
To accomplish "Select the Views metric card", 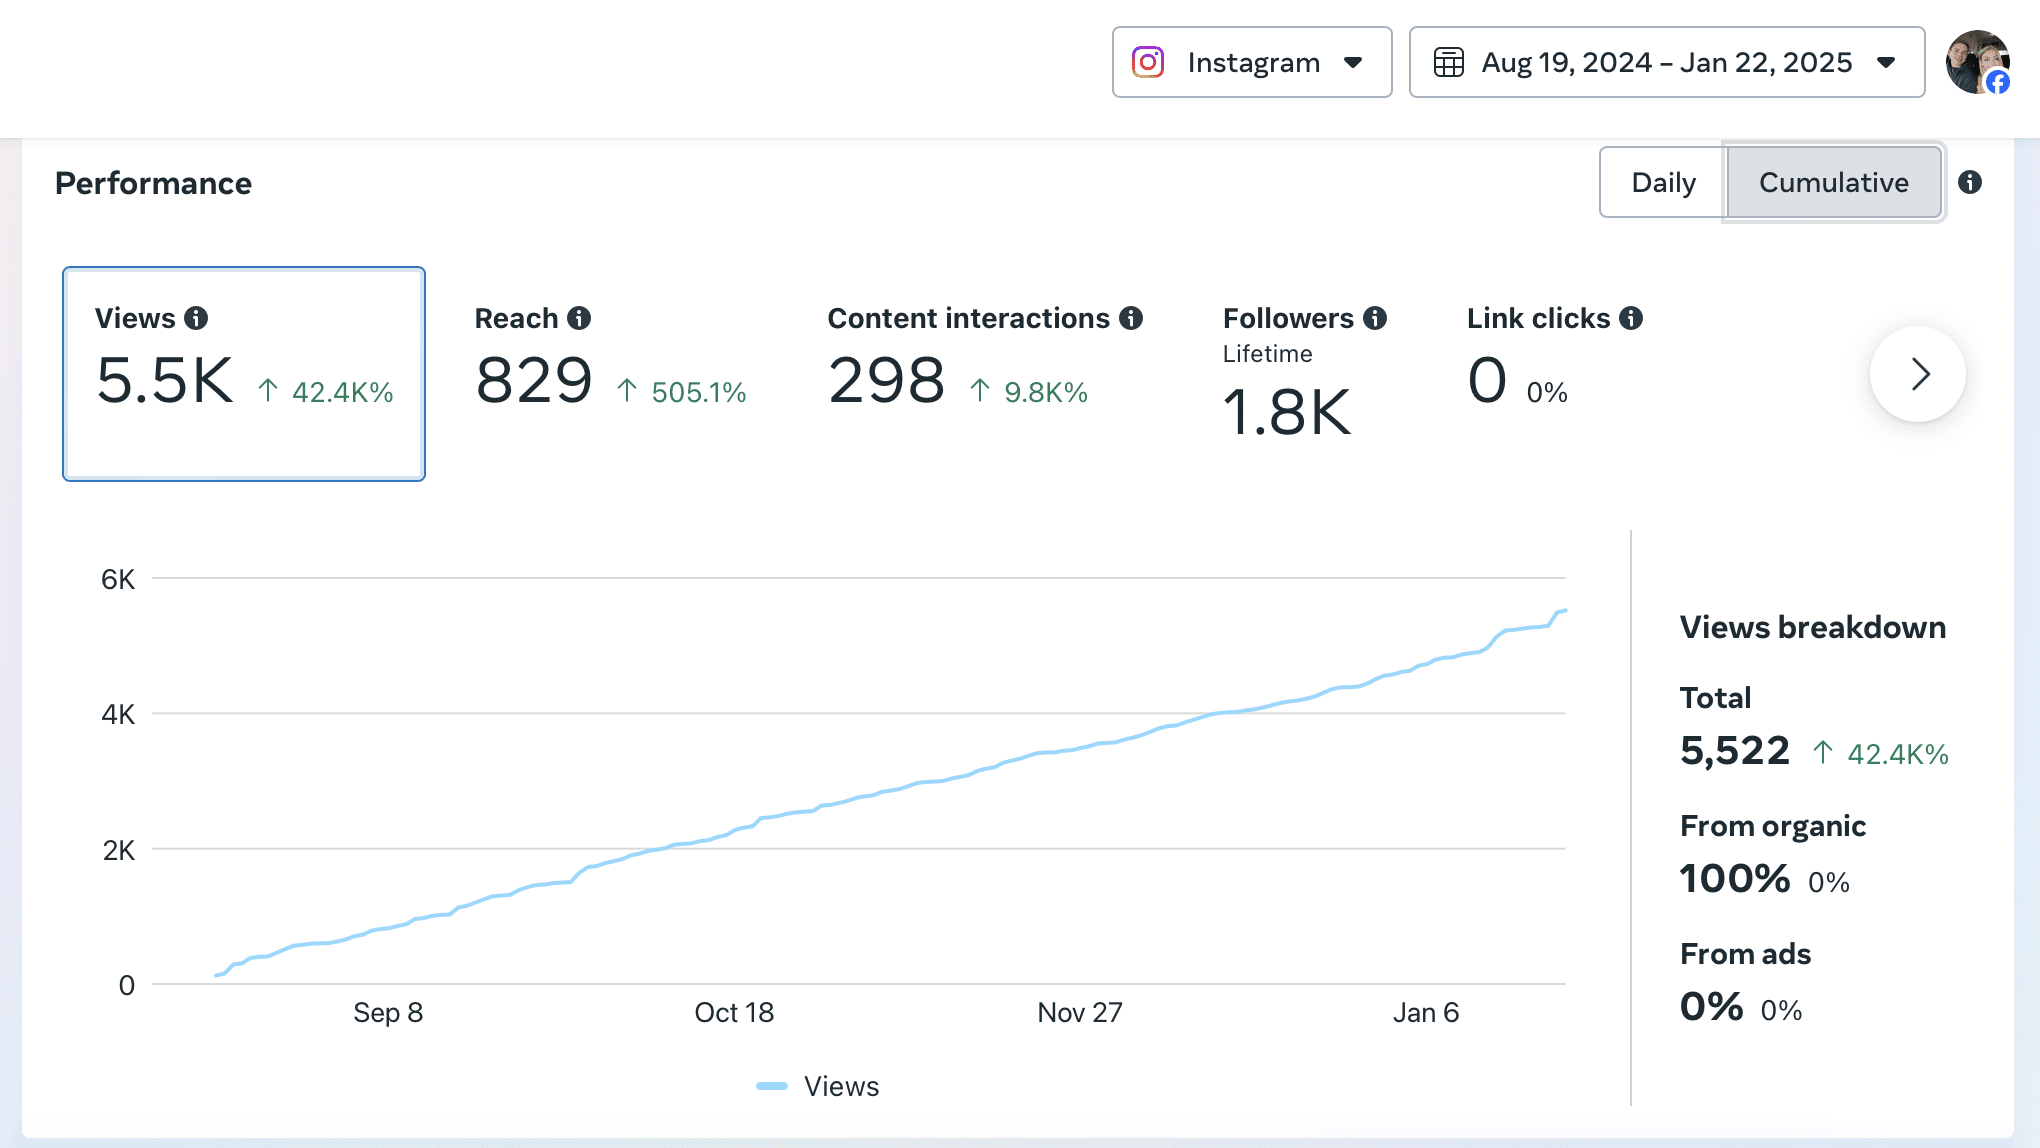I will point(244,374).
